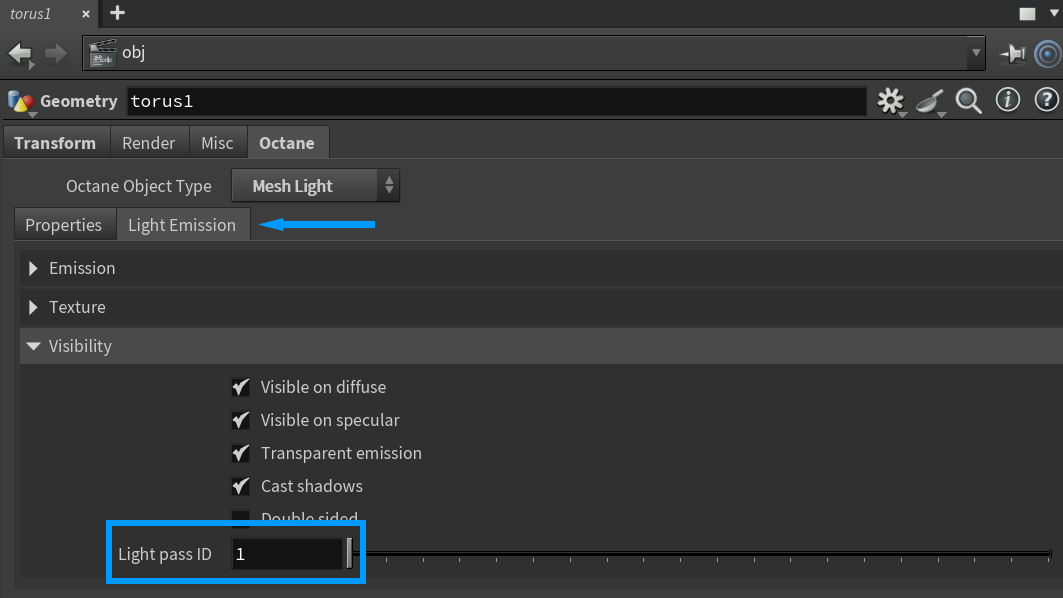Click the back navigation arrow
This screenshot has width=1063, height=598.
tap(20, 53)
